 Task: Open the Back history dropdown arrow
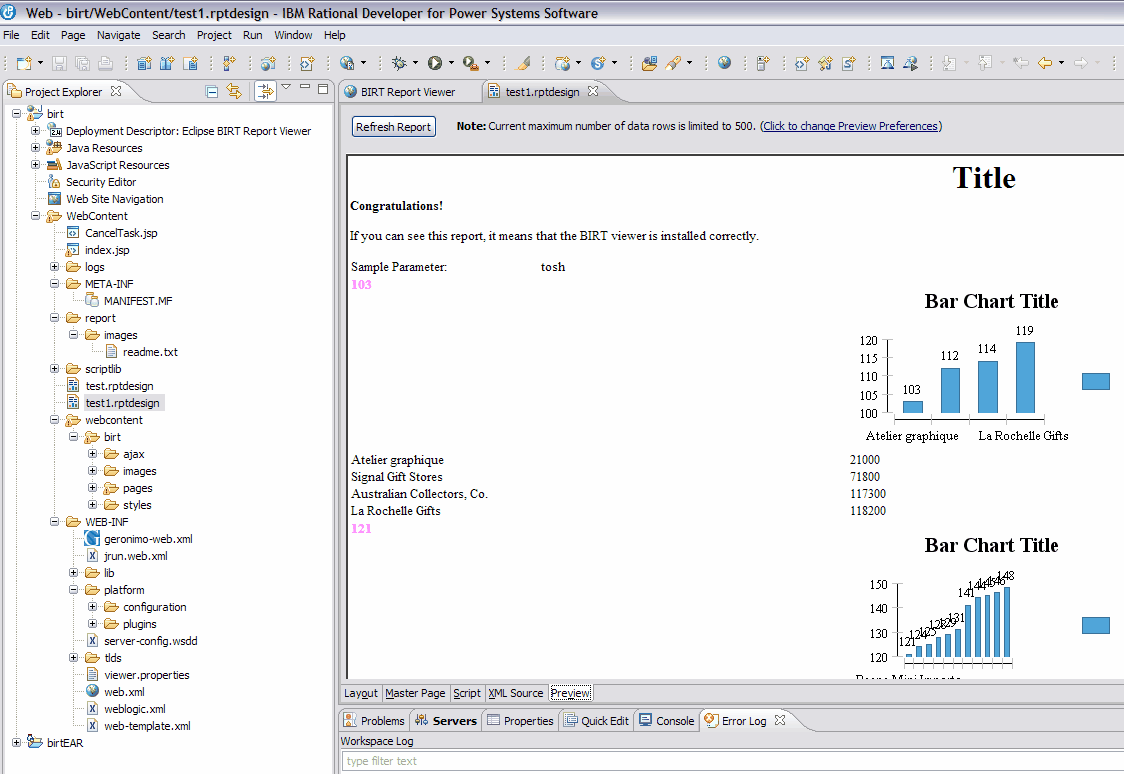tap(1062, 63)
